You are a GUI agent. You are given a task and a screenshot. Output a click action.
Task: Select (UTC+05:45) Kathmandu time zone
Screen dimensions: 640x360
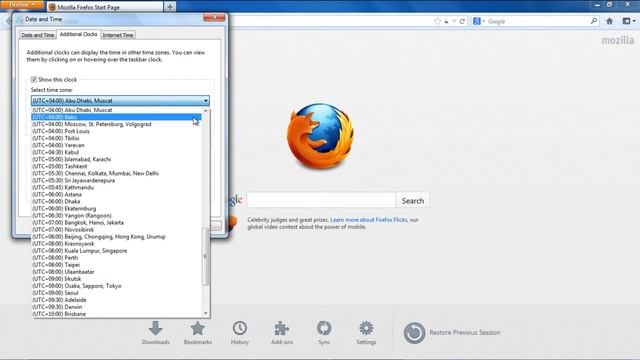(x=116, y=187)
